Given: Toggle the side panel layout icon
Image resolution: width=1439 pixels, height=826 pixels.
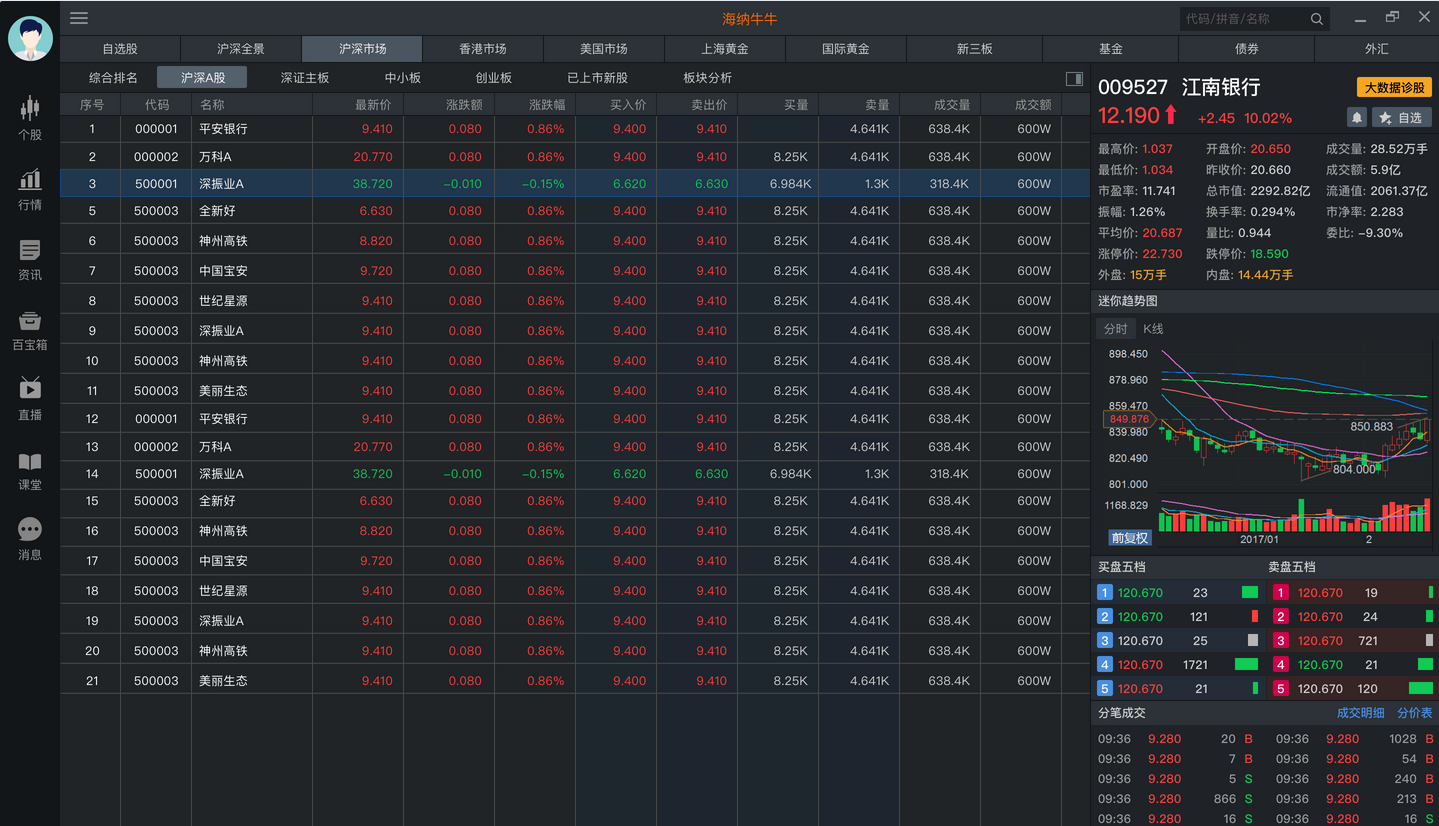Looking at the screenshot, I should [1074, 79].
